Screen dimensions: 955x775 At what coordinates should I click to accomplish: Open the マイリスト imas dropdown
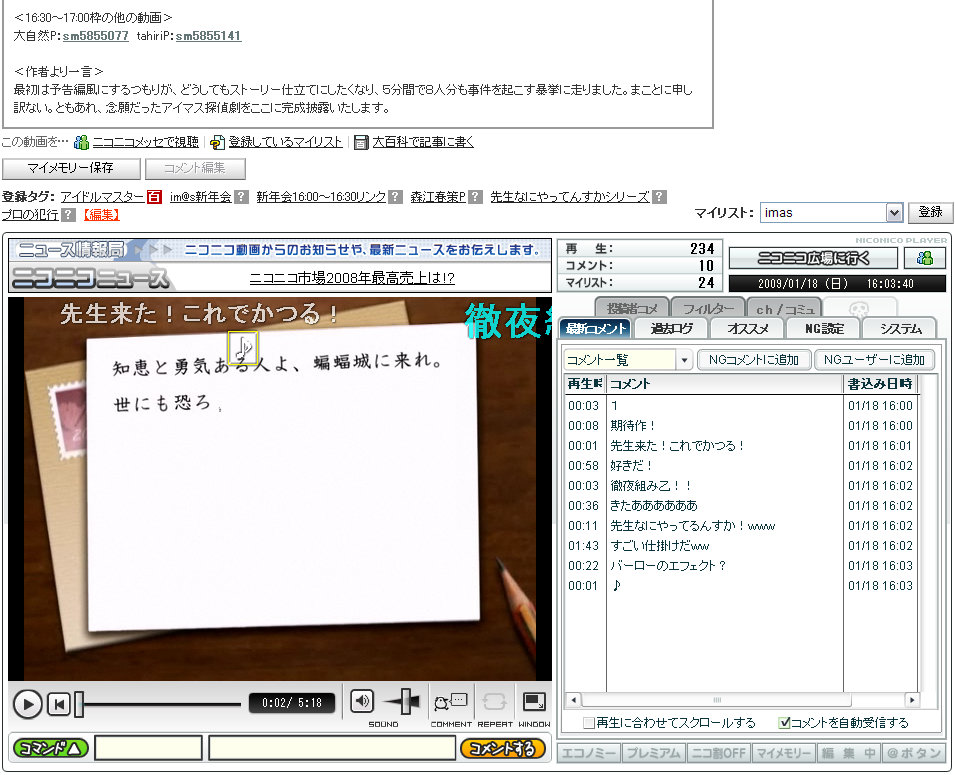(893, 213)
